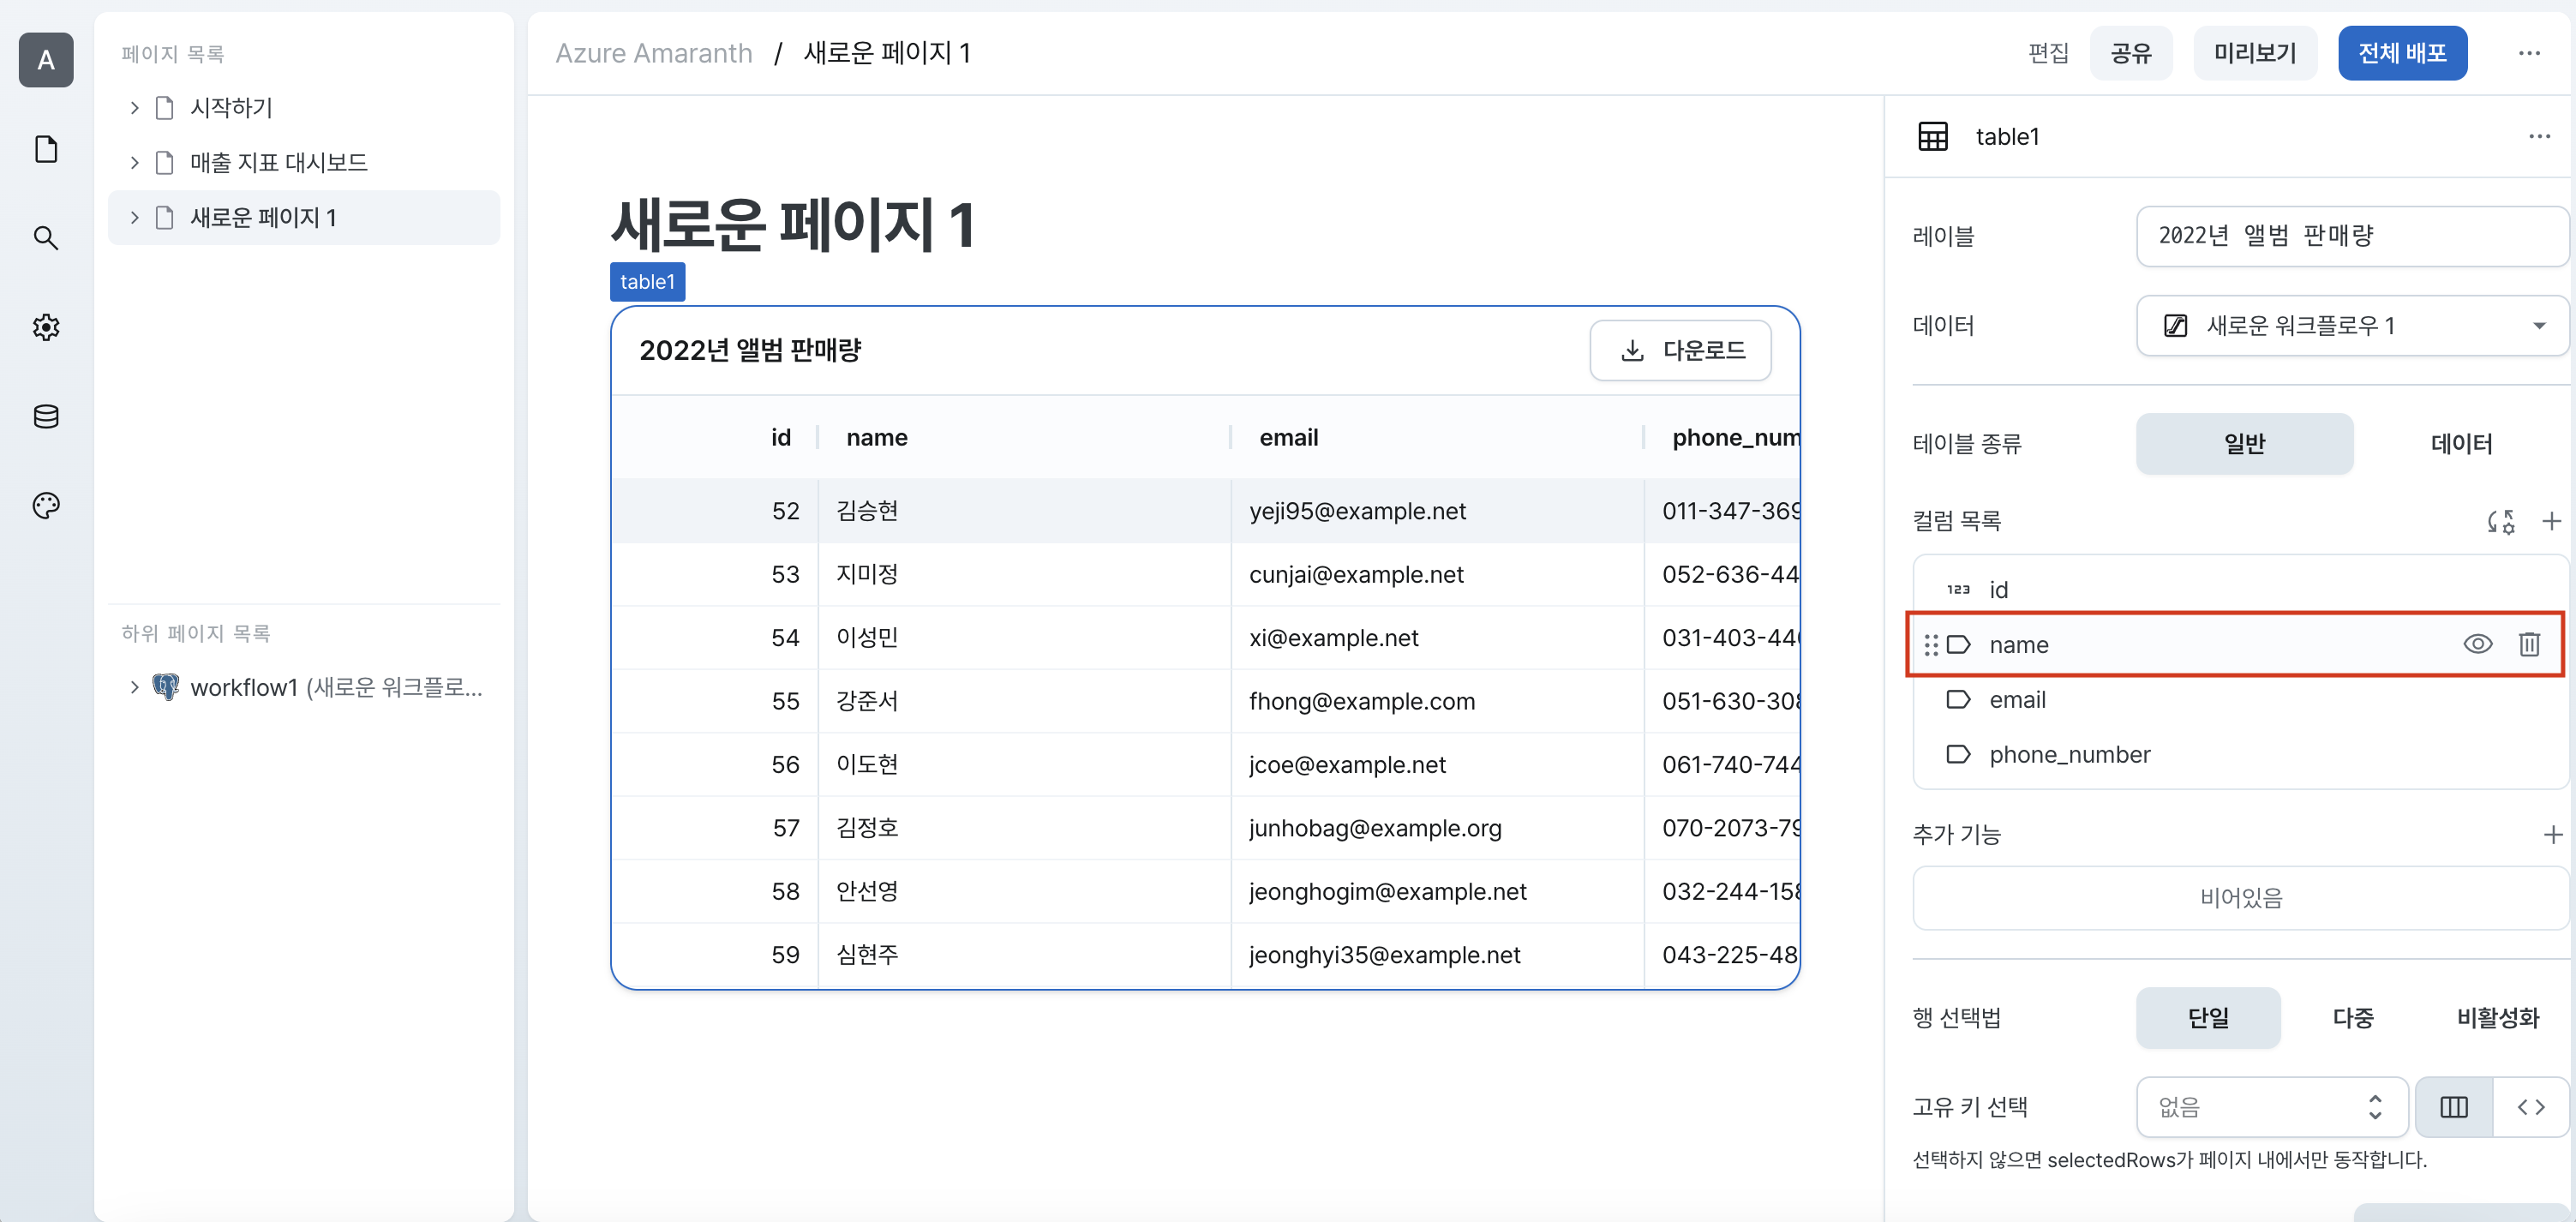Click the table1 component grid icon
This screenshot has height=1222, width=2576.
click(x=1932, y=136)
